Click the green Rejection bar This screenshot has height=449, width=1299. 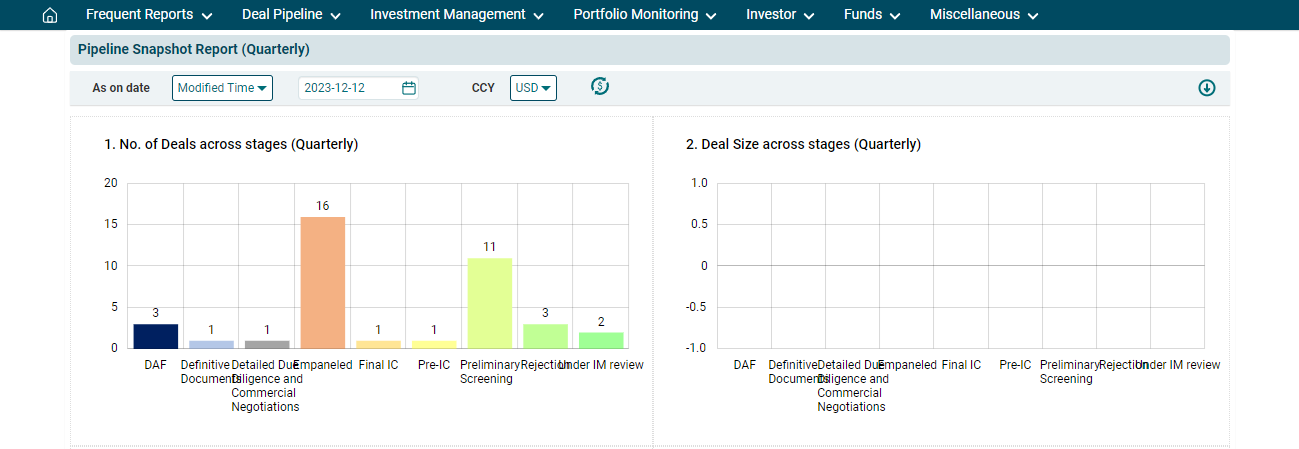click(545, 336)
